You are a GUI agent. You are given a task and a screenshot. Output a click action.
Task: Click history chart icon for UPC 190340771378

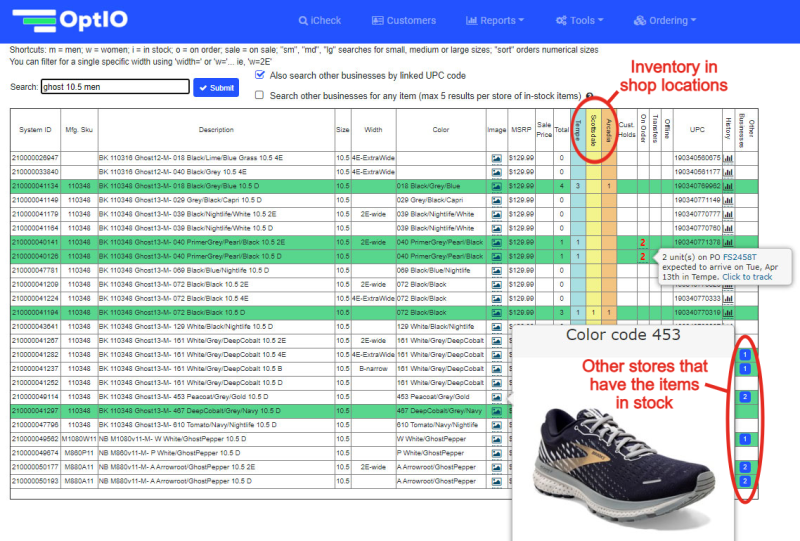point(729,242)
